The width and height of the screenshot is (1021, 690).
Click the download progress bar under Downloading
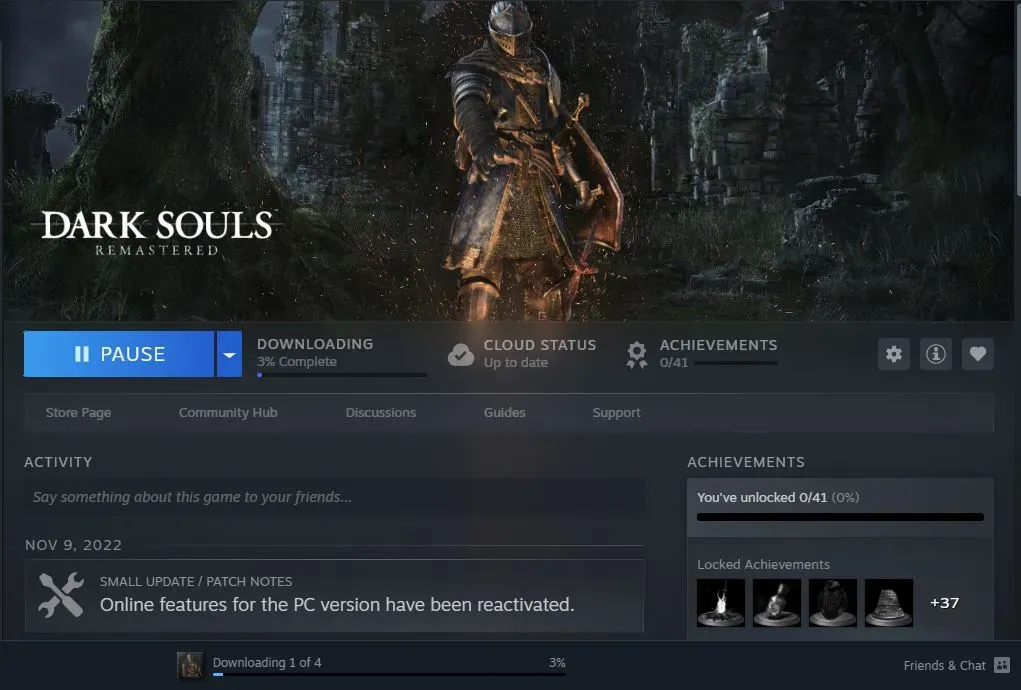coord(342,375)
